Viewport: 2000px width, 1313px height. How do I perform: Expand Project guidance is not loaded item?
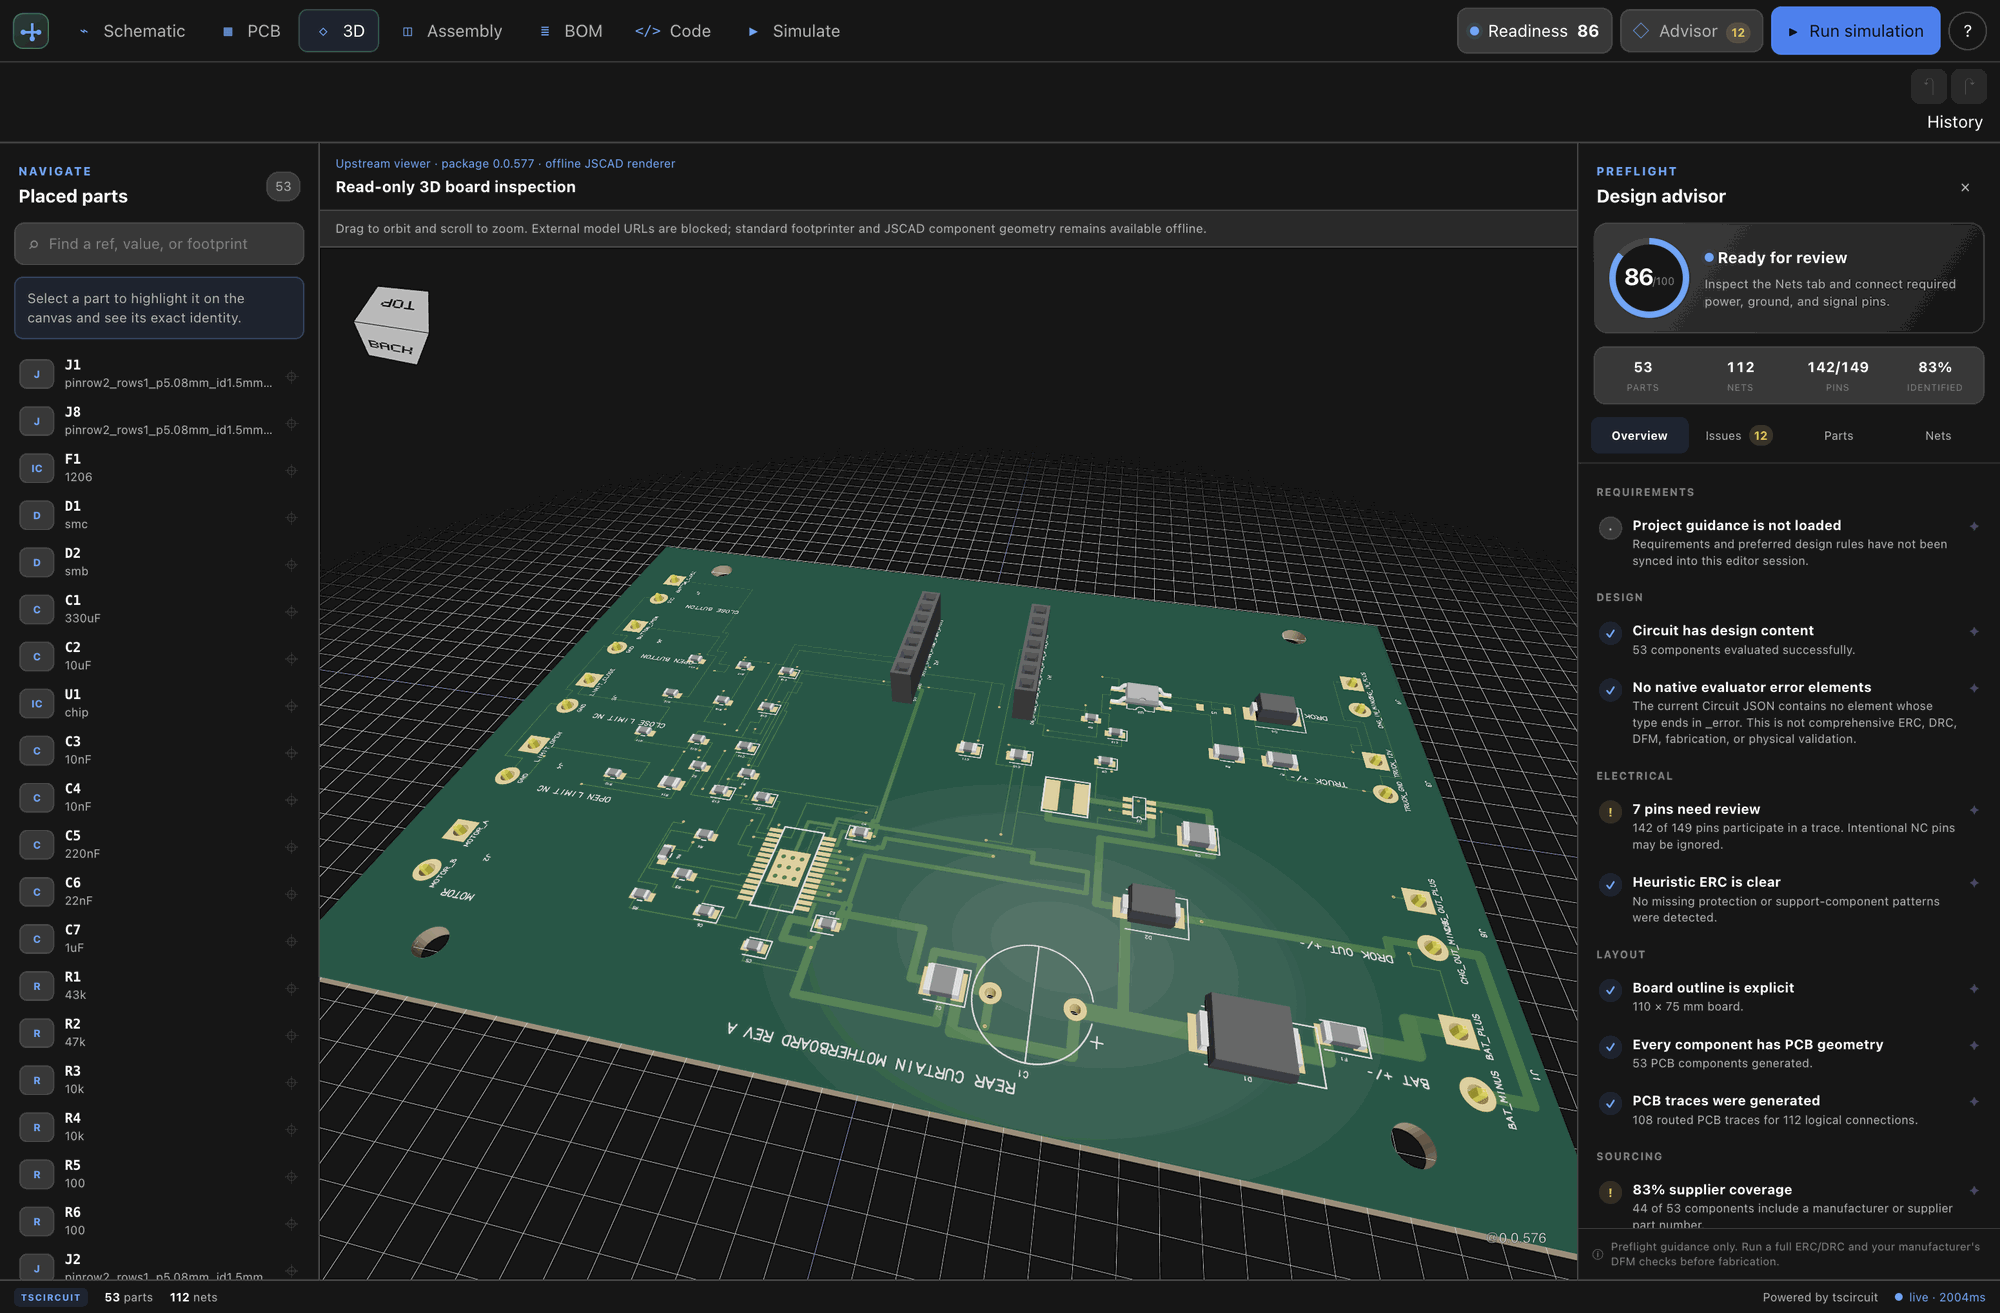(1789, 542)
